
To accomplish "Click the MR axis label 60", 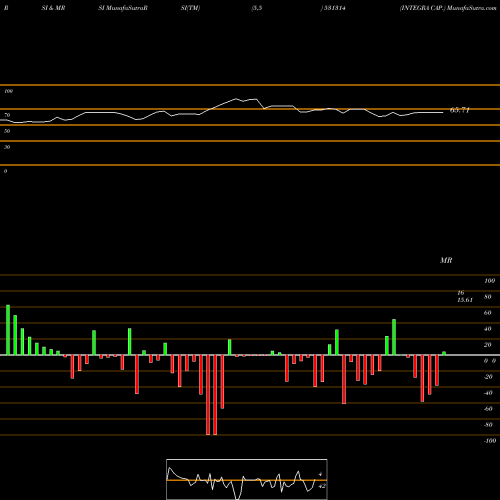I will [x=488, y=313].
